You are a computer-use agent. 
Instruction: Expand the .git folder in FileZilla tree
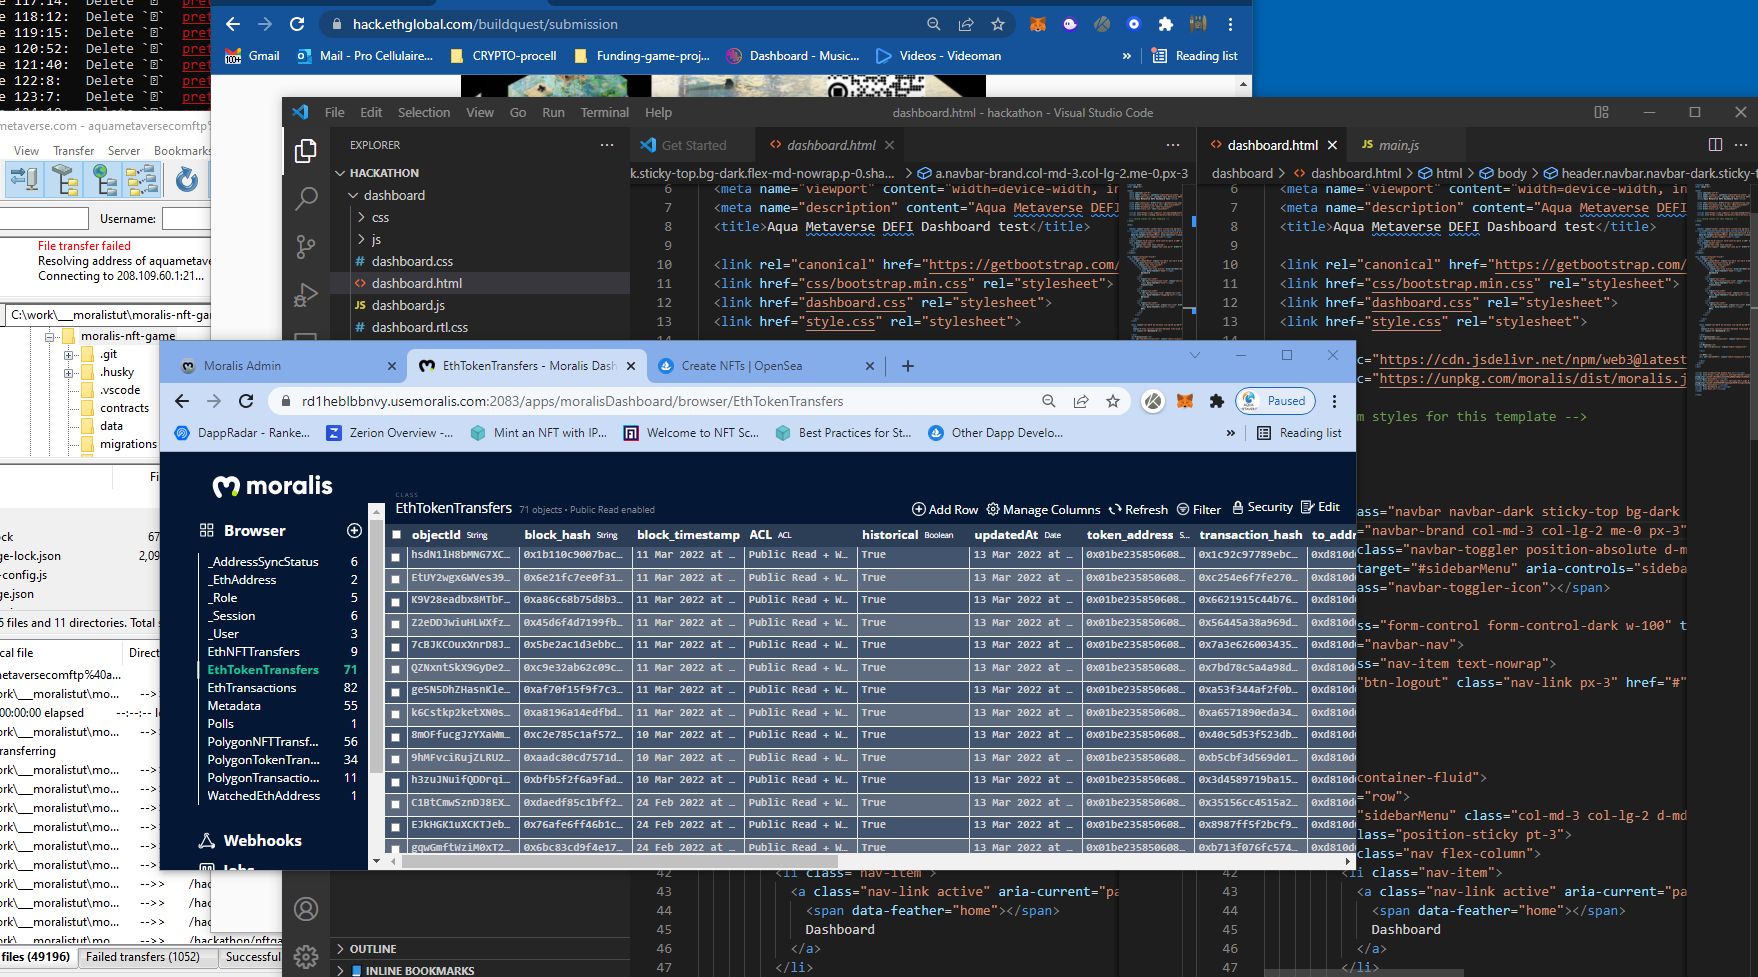pos(68,354)
